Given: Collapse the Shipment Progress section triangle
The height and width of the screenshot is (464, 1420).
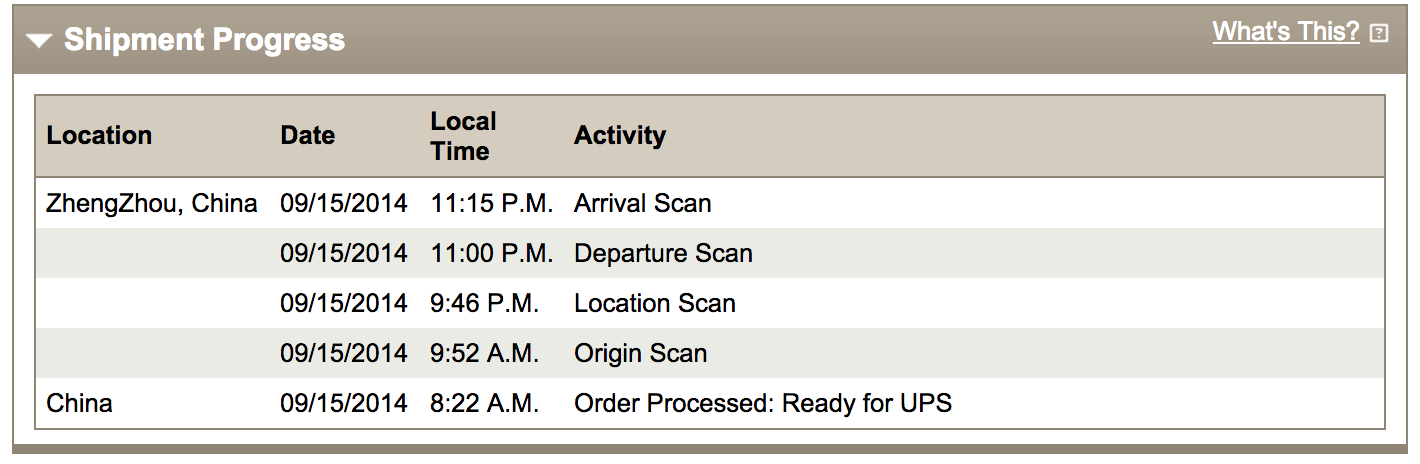Looking at the screenshot, I should coord(39,41).
